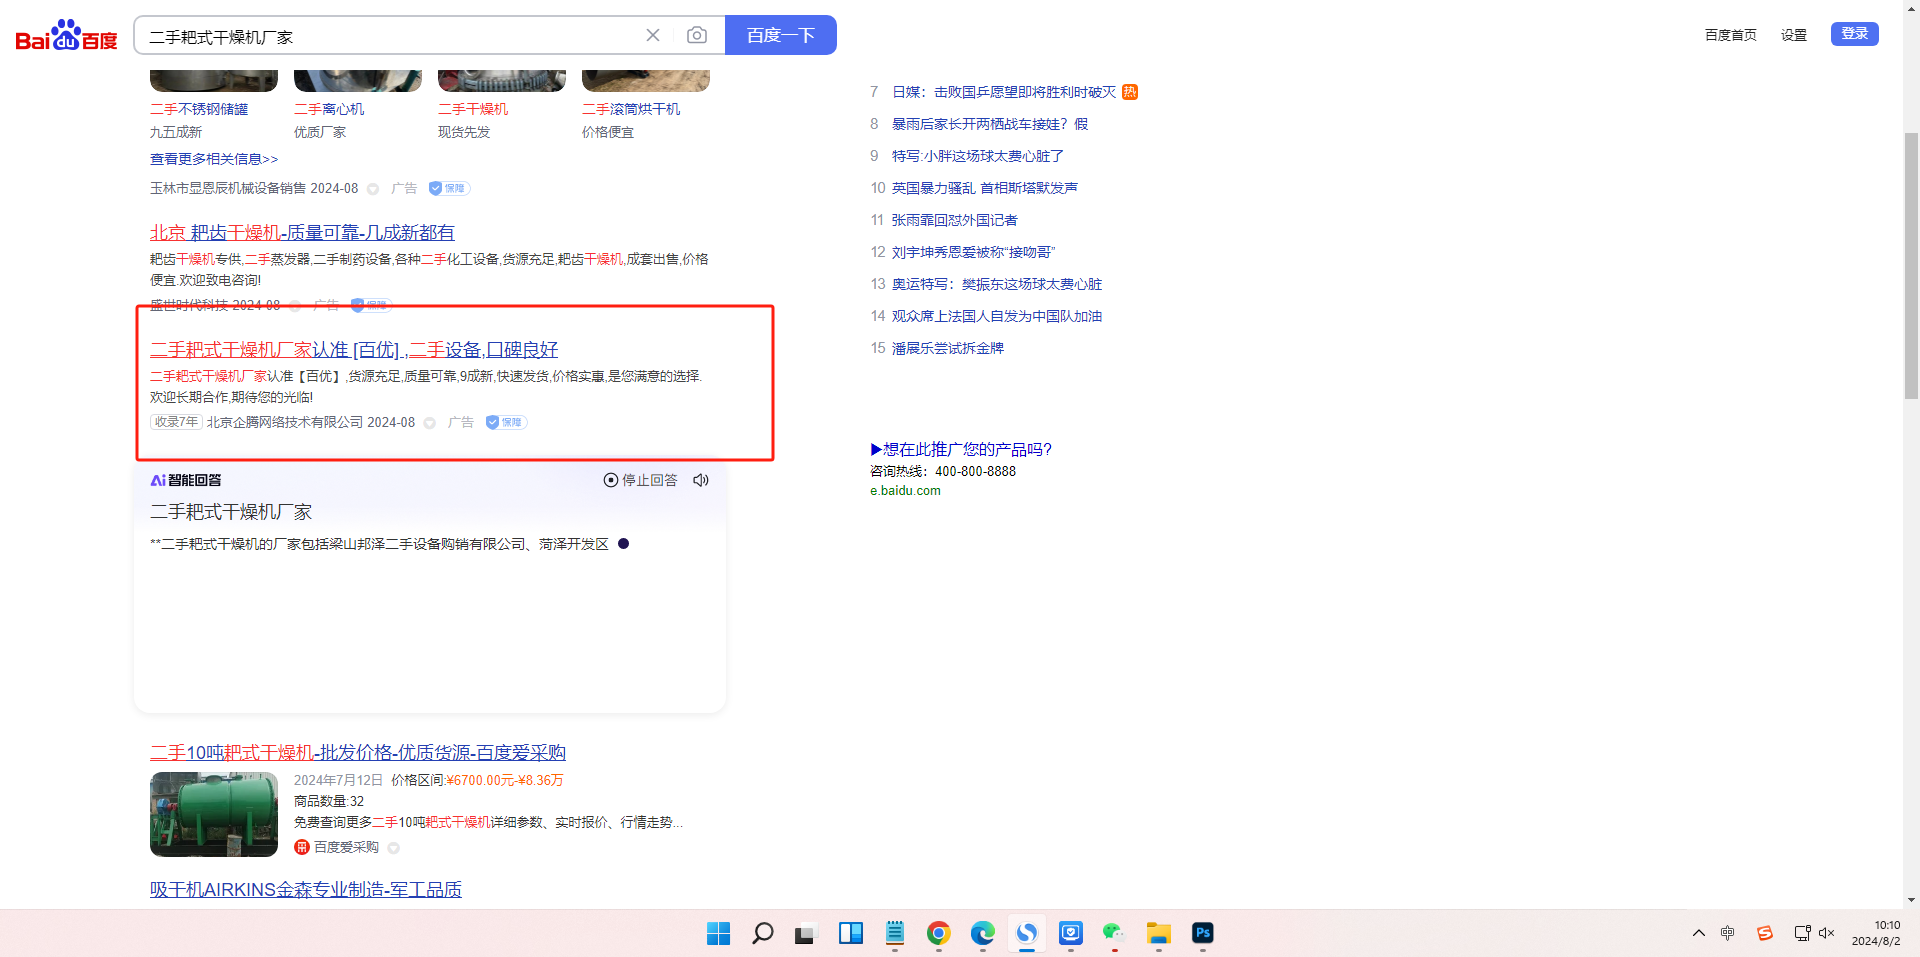Open 百度首页 link
1920x957 pixels.
pos(1731,35)
